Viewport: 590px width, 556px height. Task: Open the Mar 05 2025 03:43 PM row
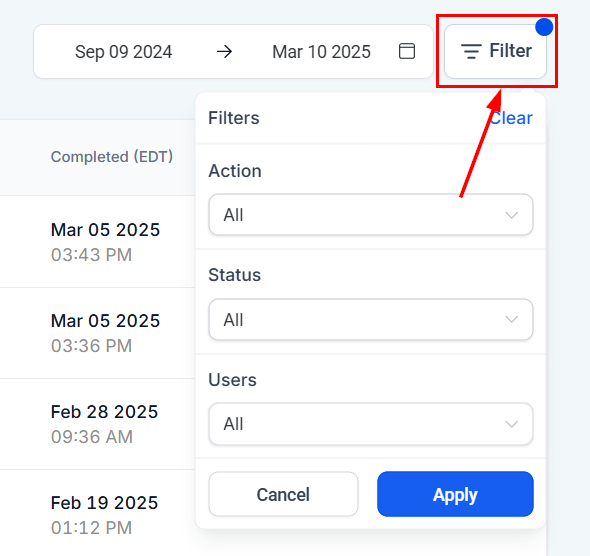click(x=97, y=242)
